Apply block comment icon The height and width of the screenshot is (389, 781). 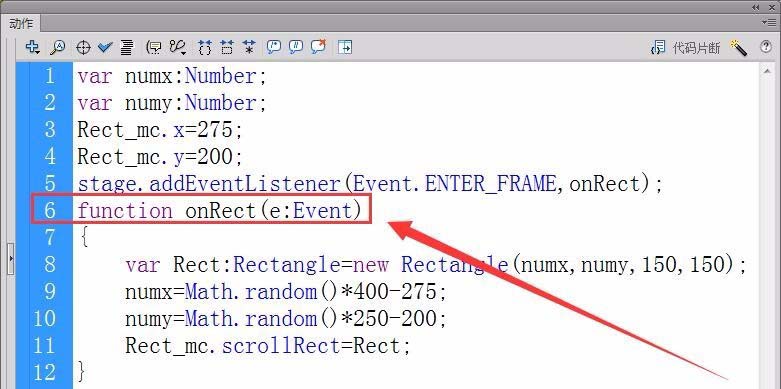point(273,47)
